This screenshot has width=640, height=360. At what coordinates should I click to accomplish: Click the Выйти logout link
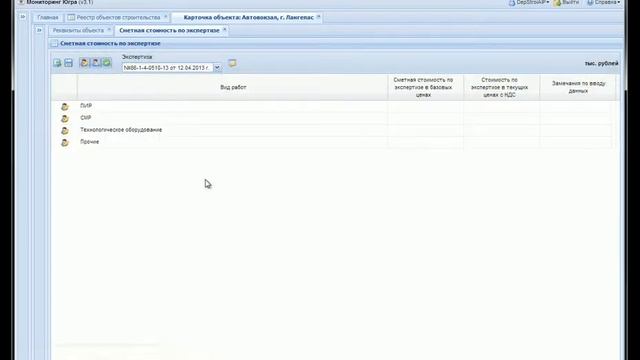click(x=571, y=2)
